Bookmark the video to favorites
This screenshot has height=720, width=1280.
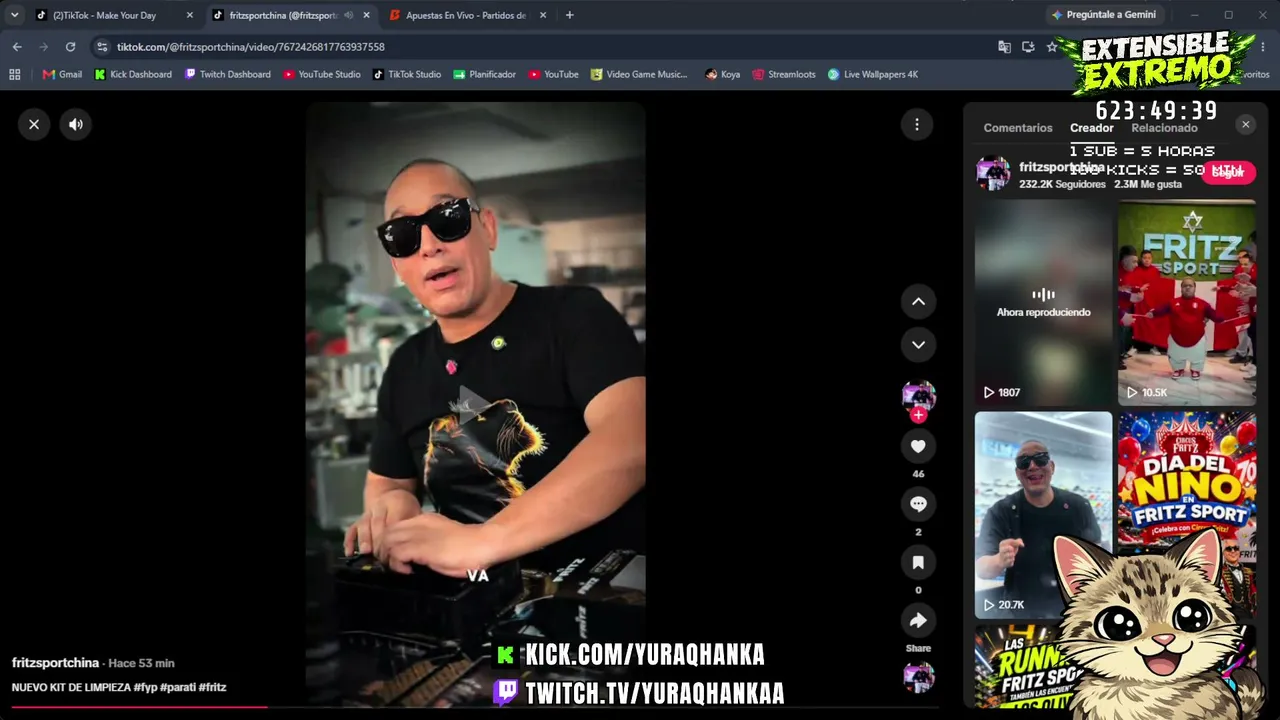tap(918, 562)
